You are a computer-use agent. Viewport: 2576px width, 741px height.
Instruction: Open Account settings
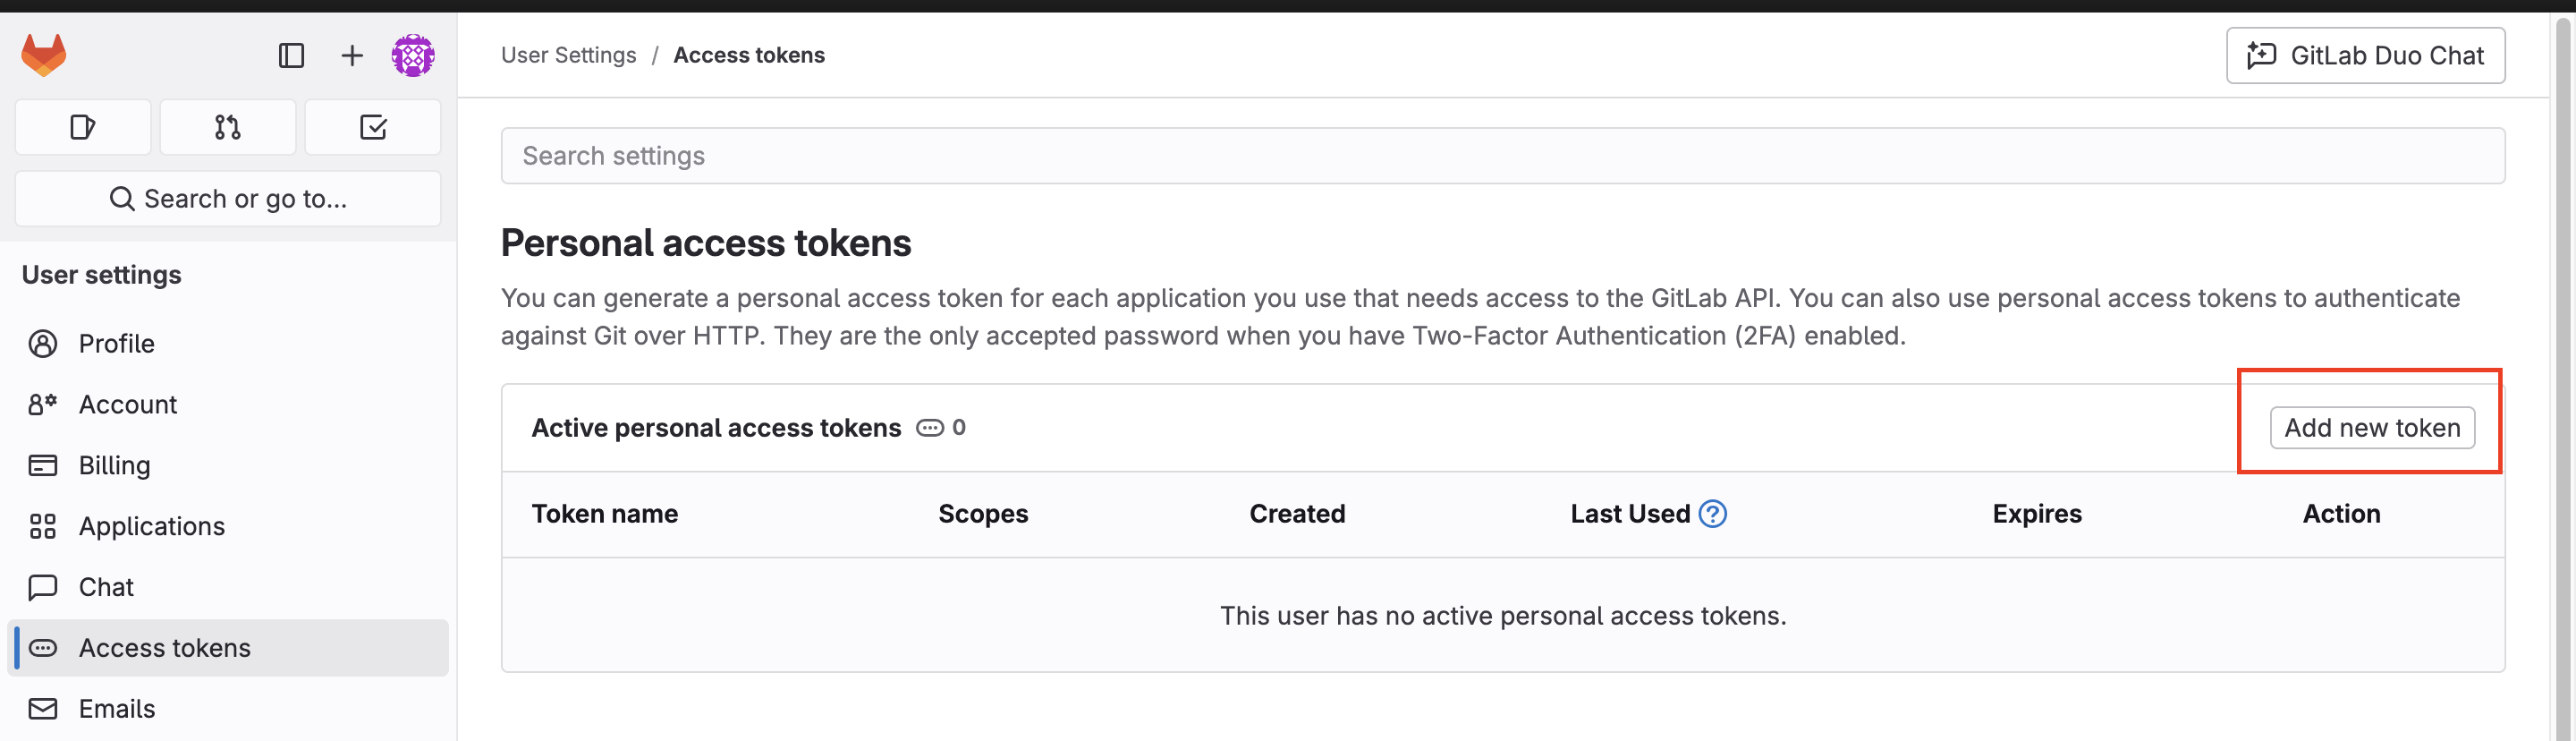tap(128, 404)
